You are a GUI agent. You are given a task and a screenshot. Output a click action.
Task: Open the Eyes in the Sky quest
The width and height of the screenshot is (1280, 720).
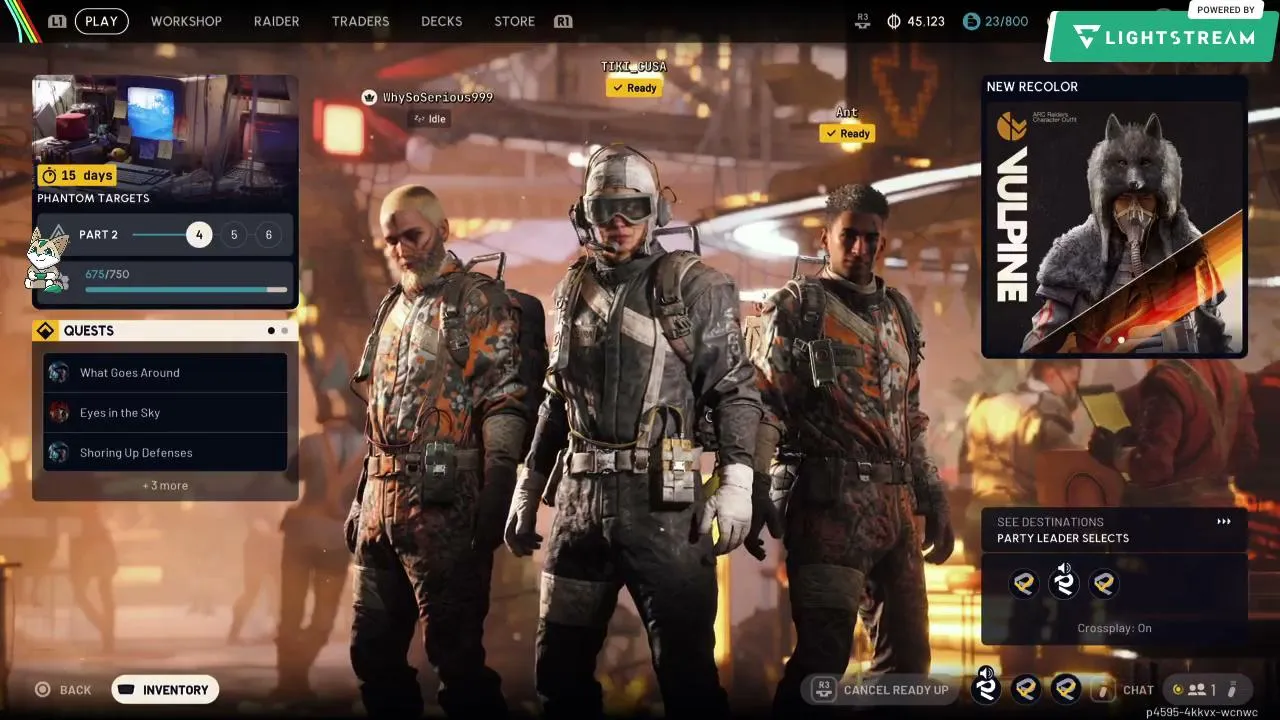click(x=165, y=413)
